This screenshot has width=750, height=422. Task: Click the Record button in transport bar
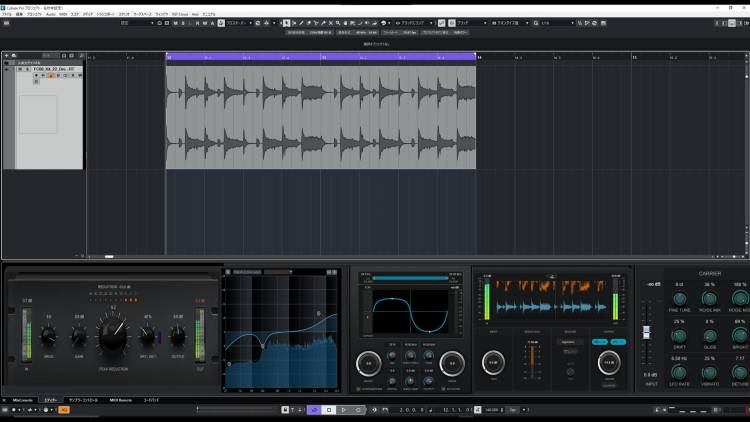(x=358, y=410)
